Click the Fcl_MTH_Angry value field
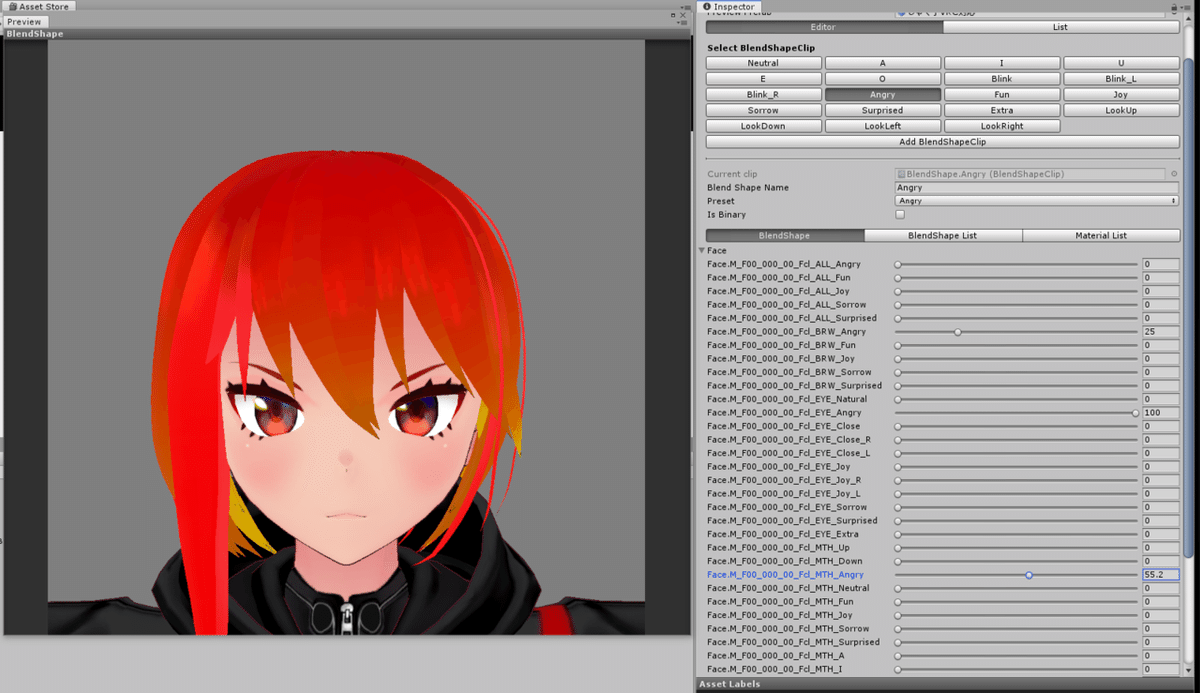 point(1160,575)
